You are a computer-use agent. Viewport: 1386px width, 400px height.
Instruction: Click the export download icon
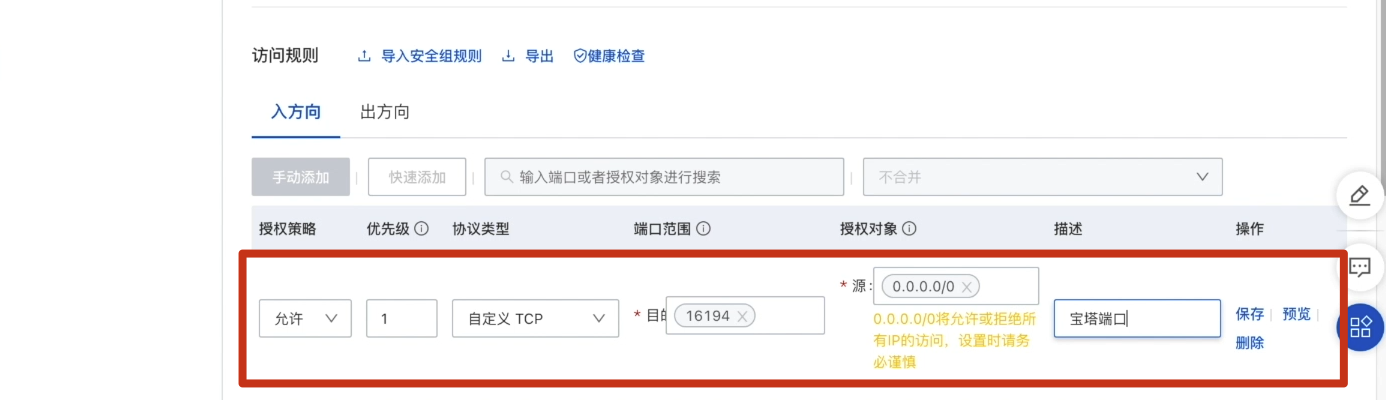[x=508, y=56]
